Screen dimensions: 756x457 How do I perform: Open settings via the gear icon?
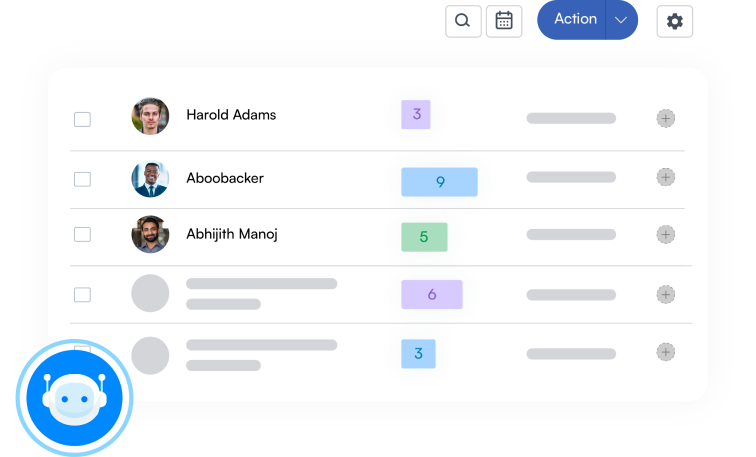coord(675,21)
